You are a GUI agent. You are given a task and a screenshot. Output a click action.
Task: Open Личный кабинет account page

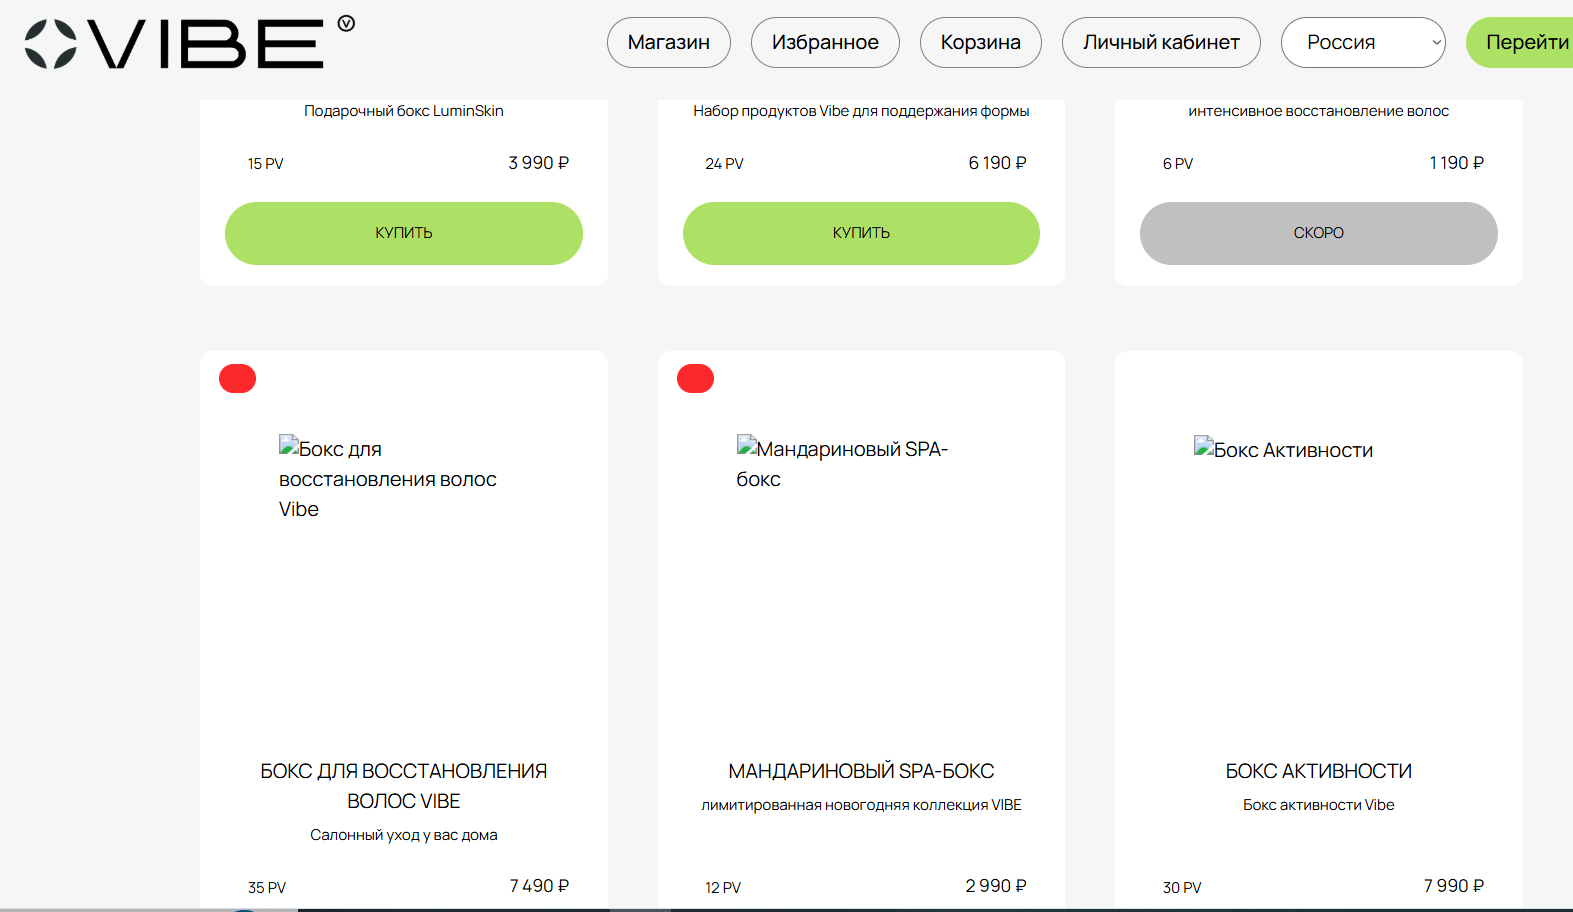coord(1160,43)
